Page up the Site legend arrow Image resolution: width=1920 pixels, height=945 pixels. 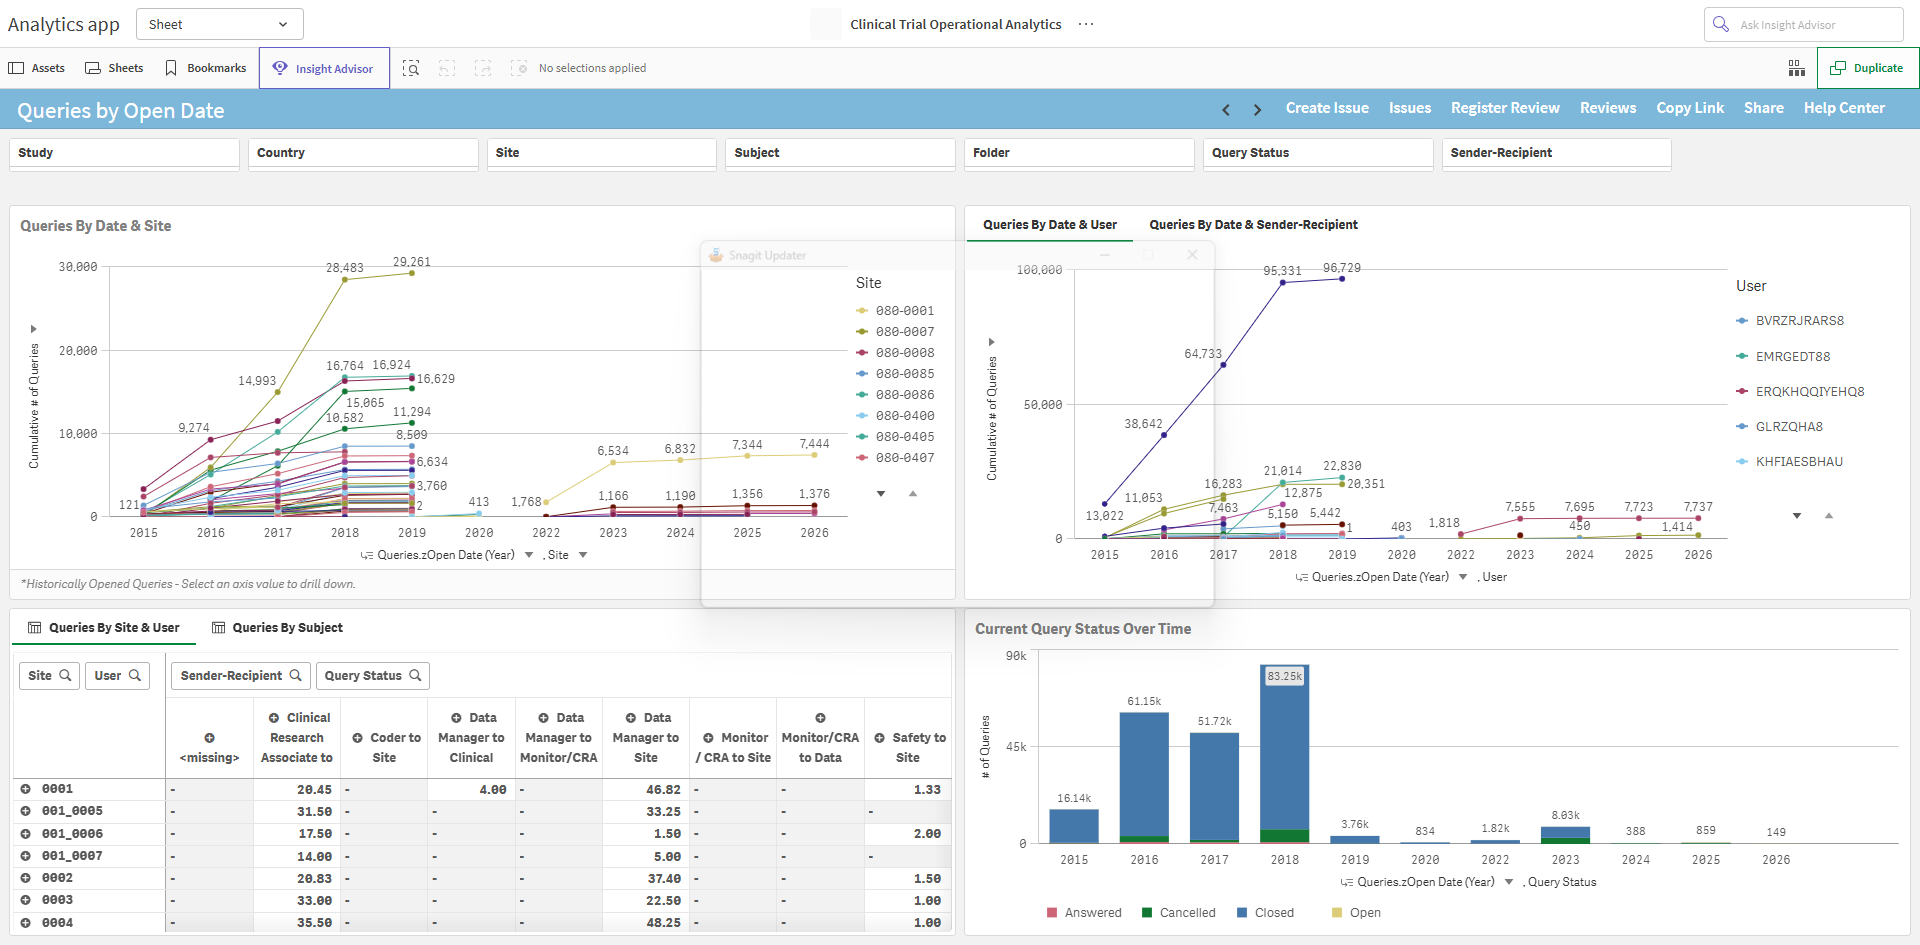(x=913, y=494)
